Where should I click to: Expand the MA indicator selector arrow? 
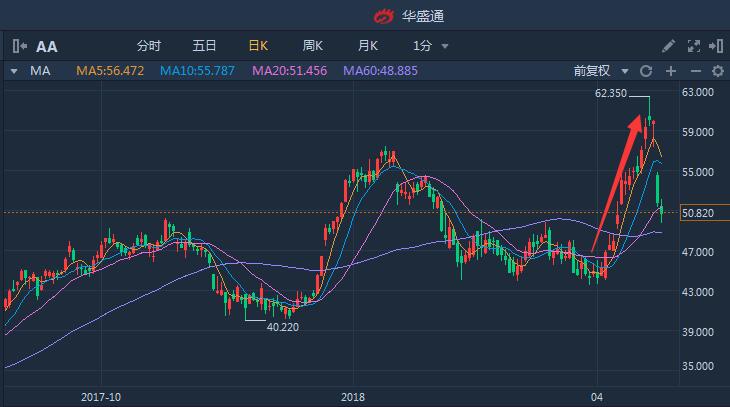click(x=14, y=71)
